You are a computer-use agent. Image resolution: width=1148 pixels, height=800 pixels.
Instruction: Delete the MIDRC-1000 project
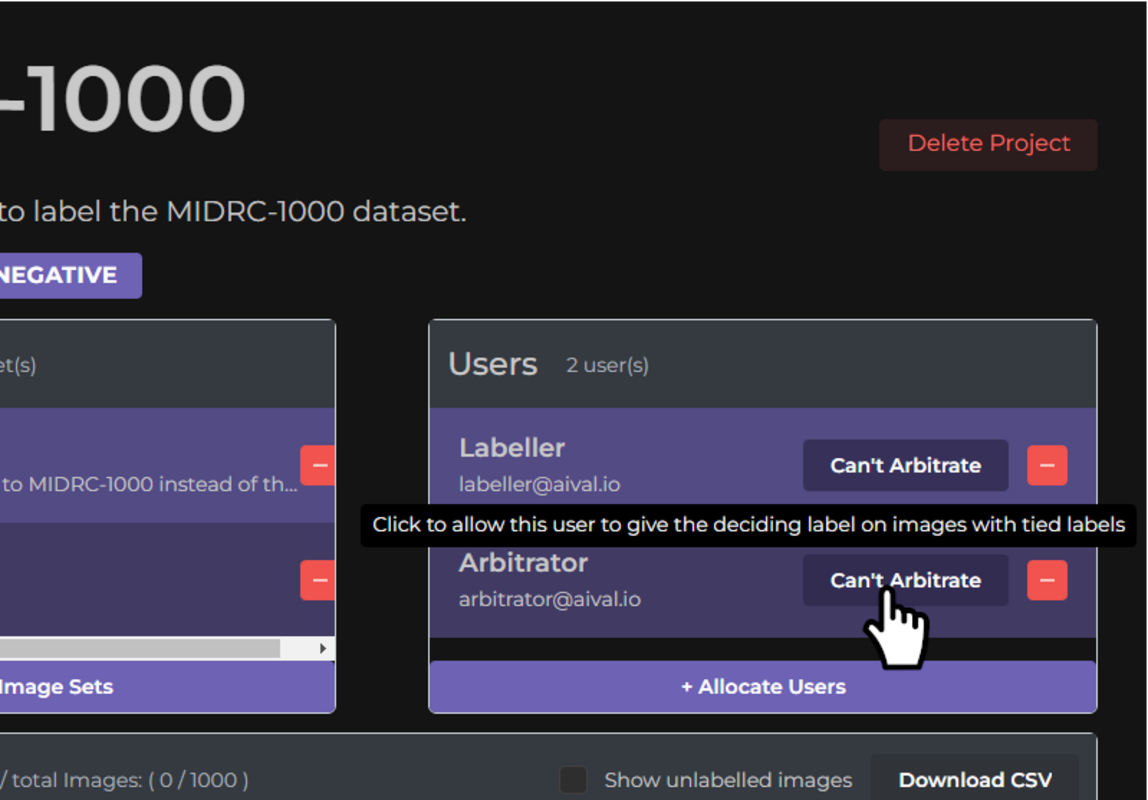(988, 144)
